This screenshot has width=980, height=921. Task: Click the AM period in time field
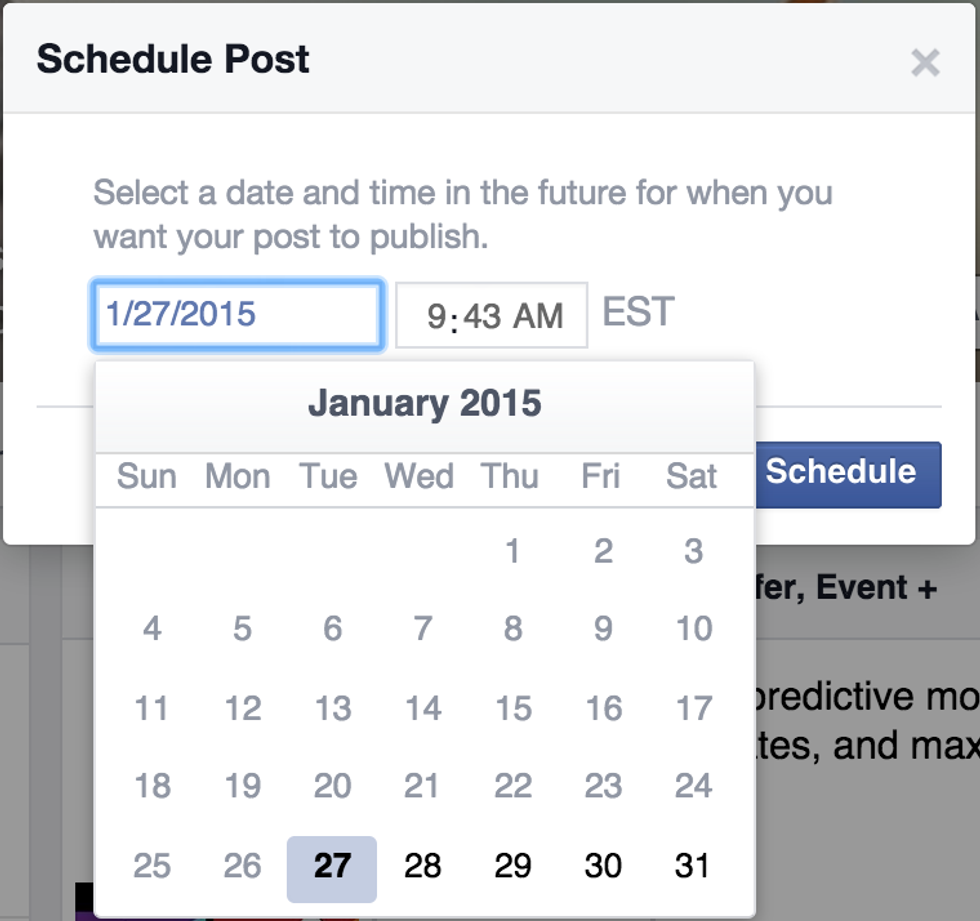click(538, 317)
